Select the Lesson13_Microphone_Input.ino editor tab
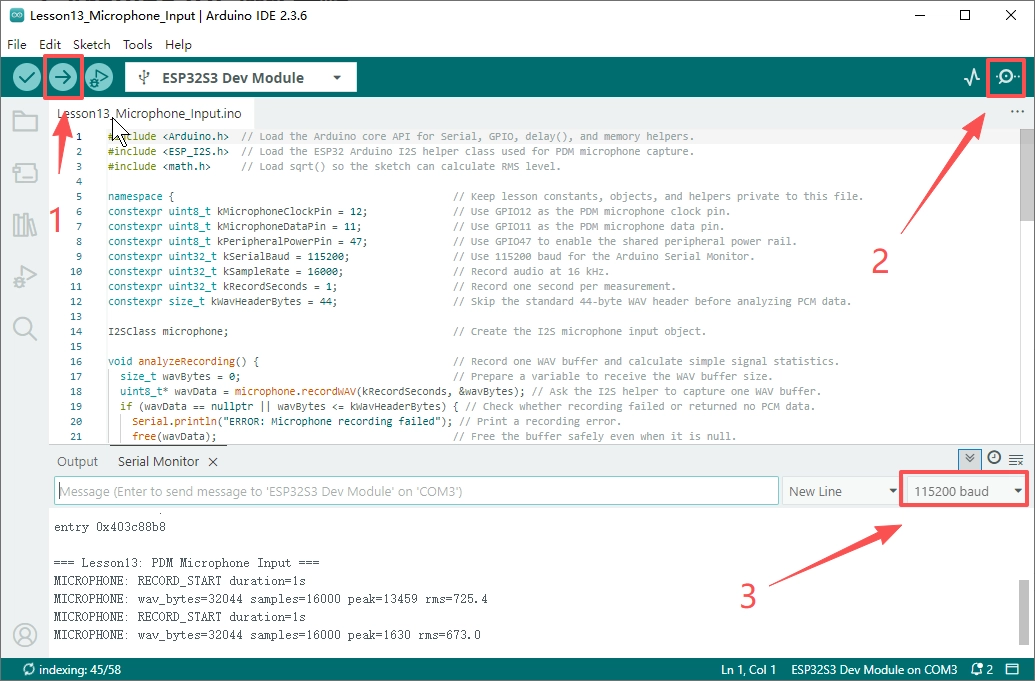 pyautogui.click(x=149, y=114)
